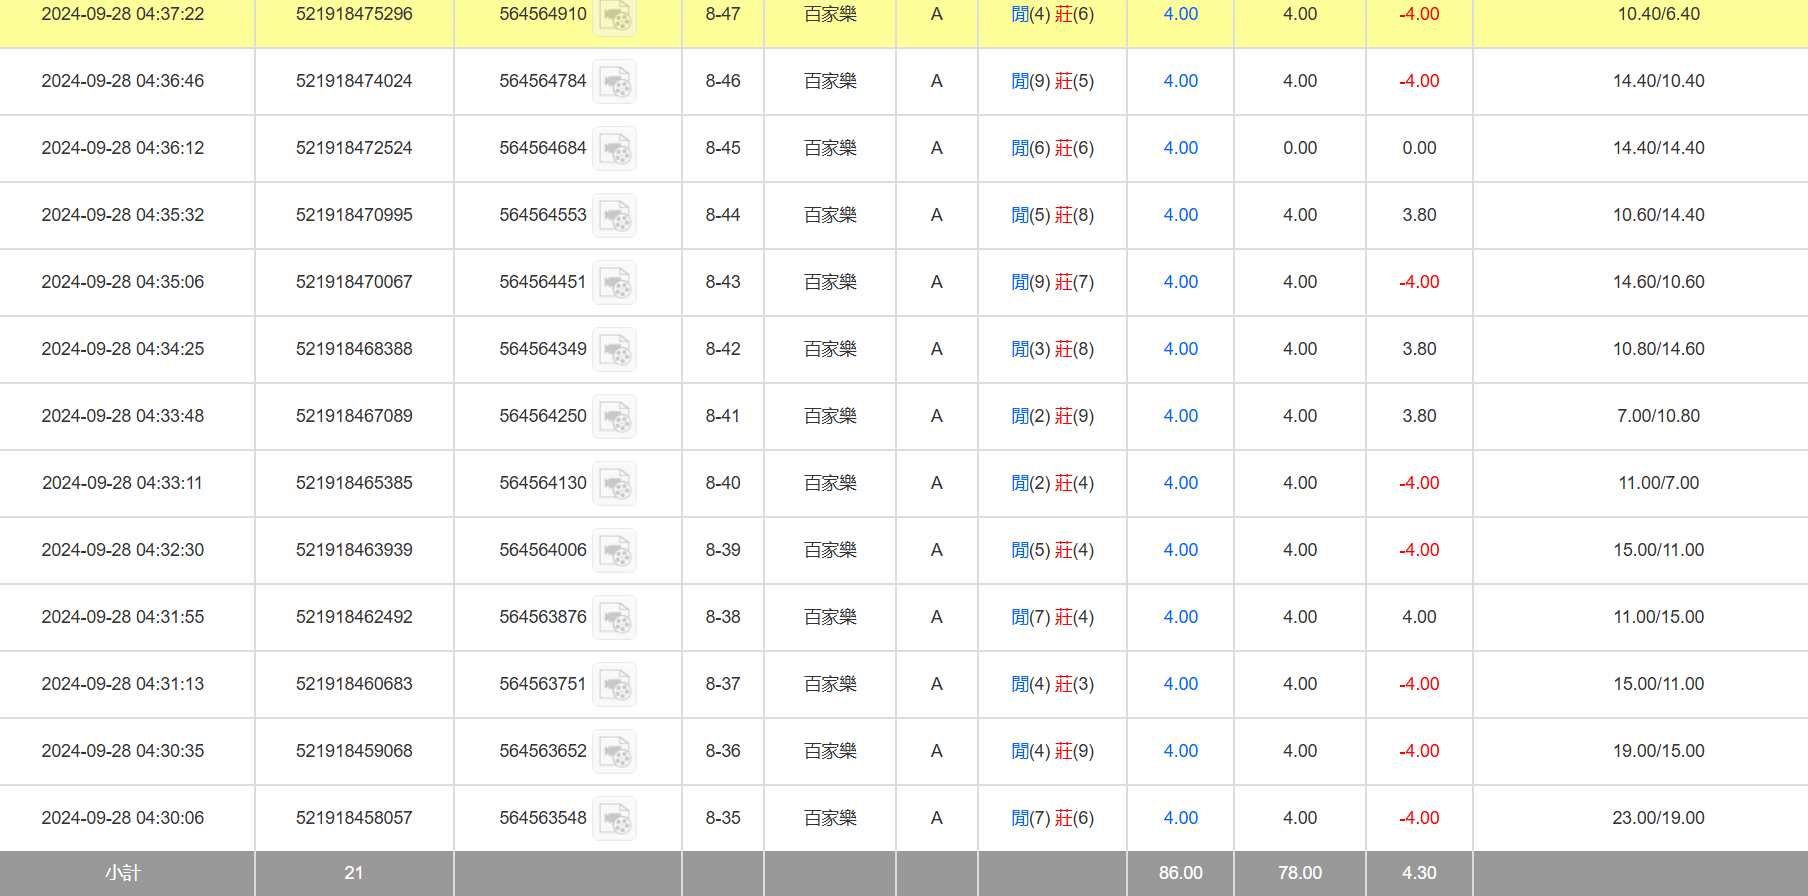
Task: Click the replay icon beside 564563548
Action: 614,819
